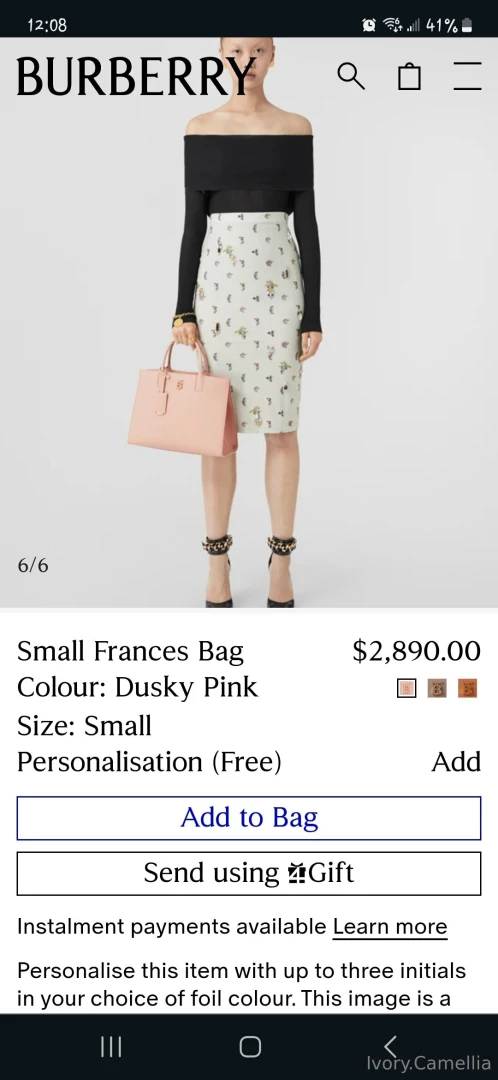The image size is (498, 1080).
Task: Tap the 6/6 image counter
Action: tap(33, 565)
